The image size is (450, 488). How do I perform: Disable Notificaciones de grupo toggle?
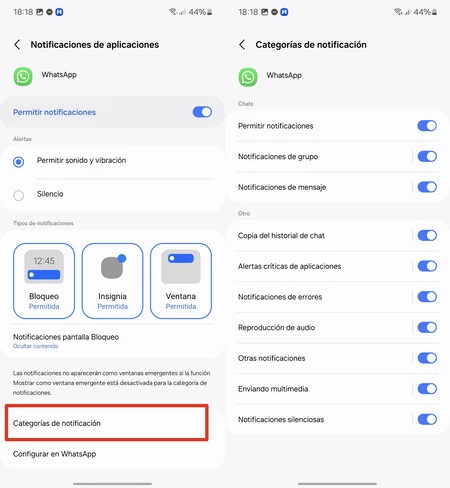pos(427,156)
